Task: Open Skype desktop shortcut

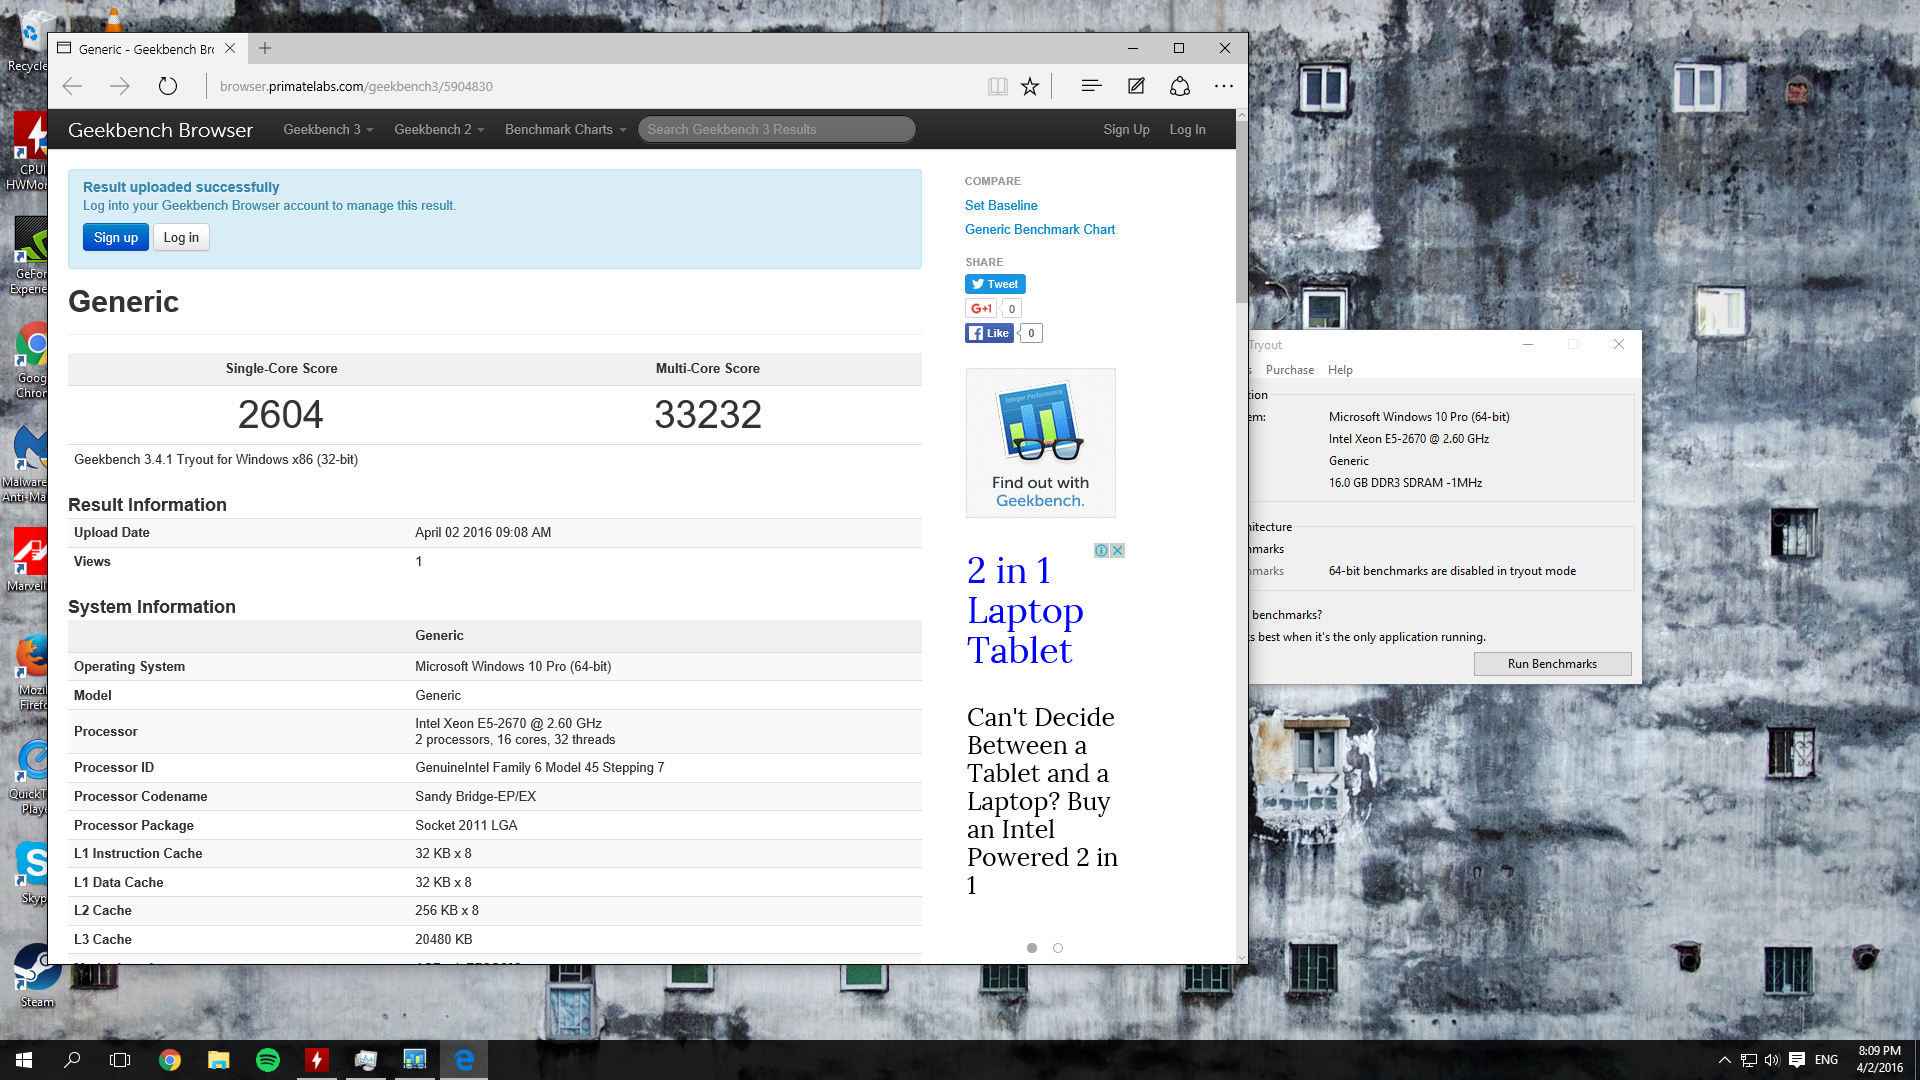Action: point(34,872)
